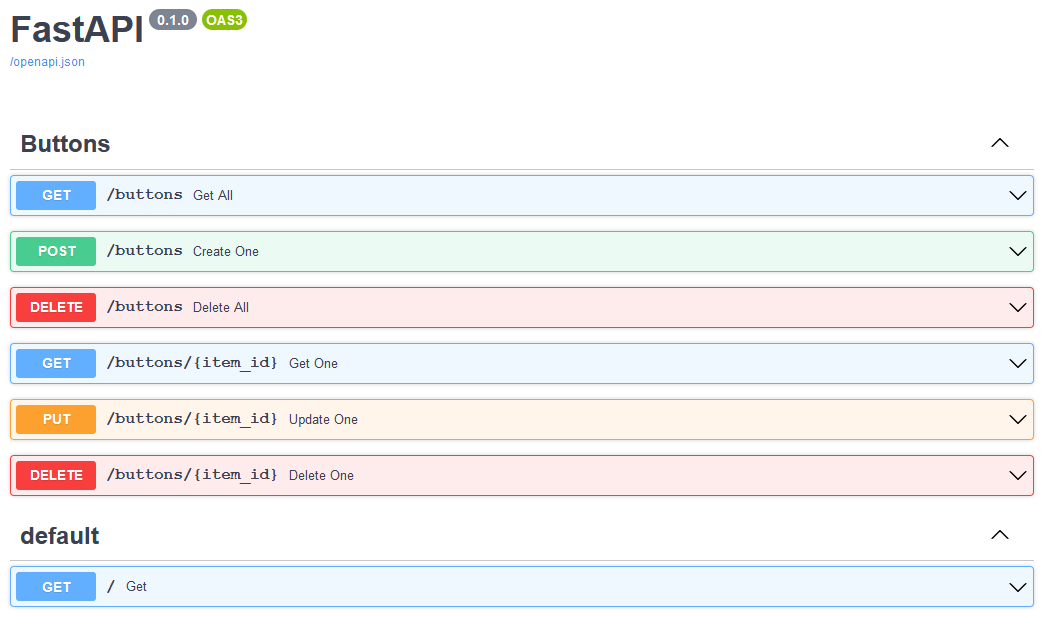Expand the Get All endpoint arrow
Image resolution: width=1045 pixels, height=633 pixels.
[1018, 195]
